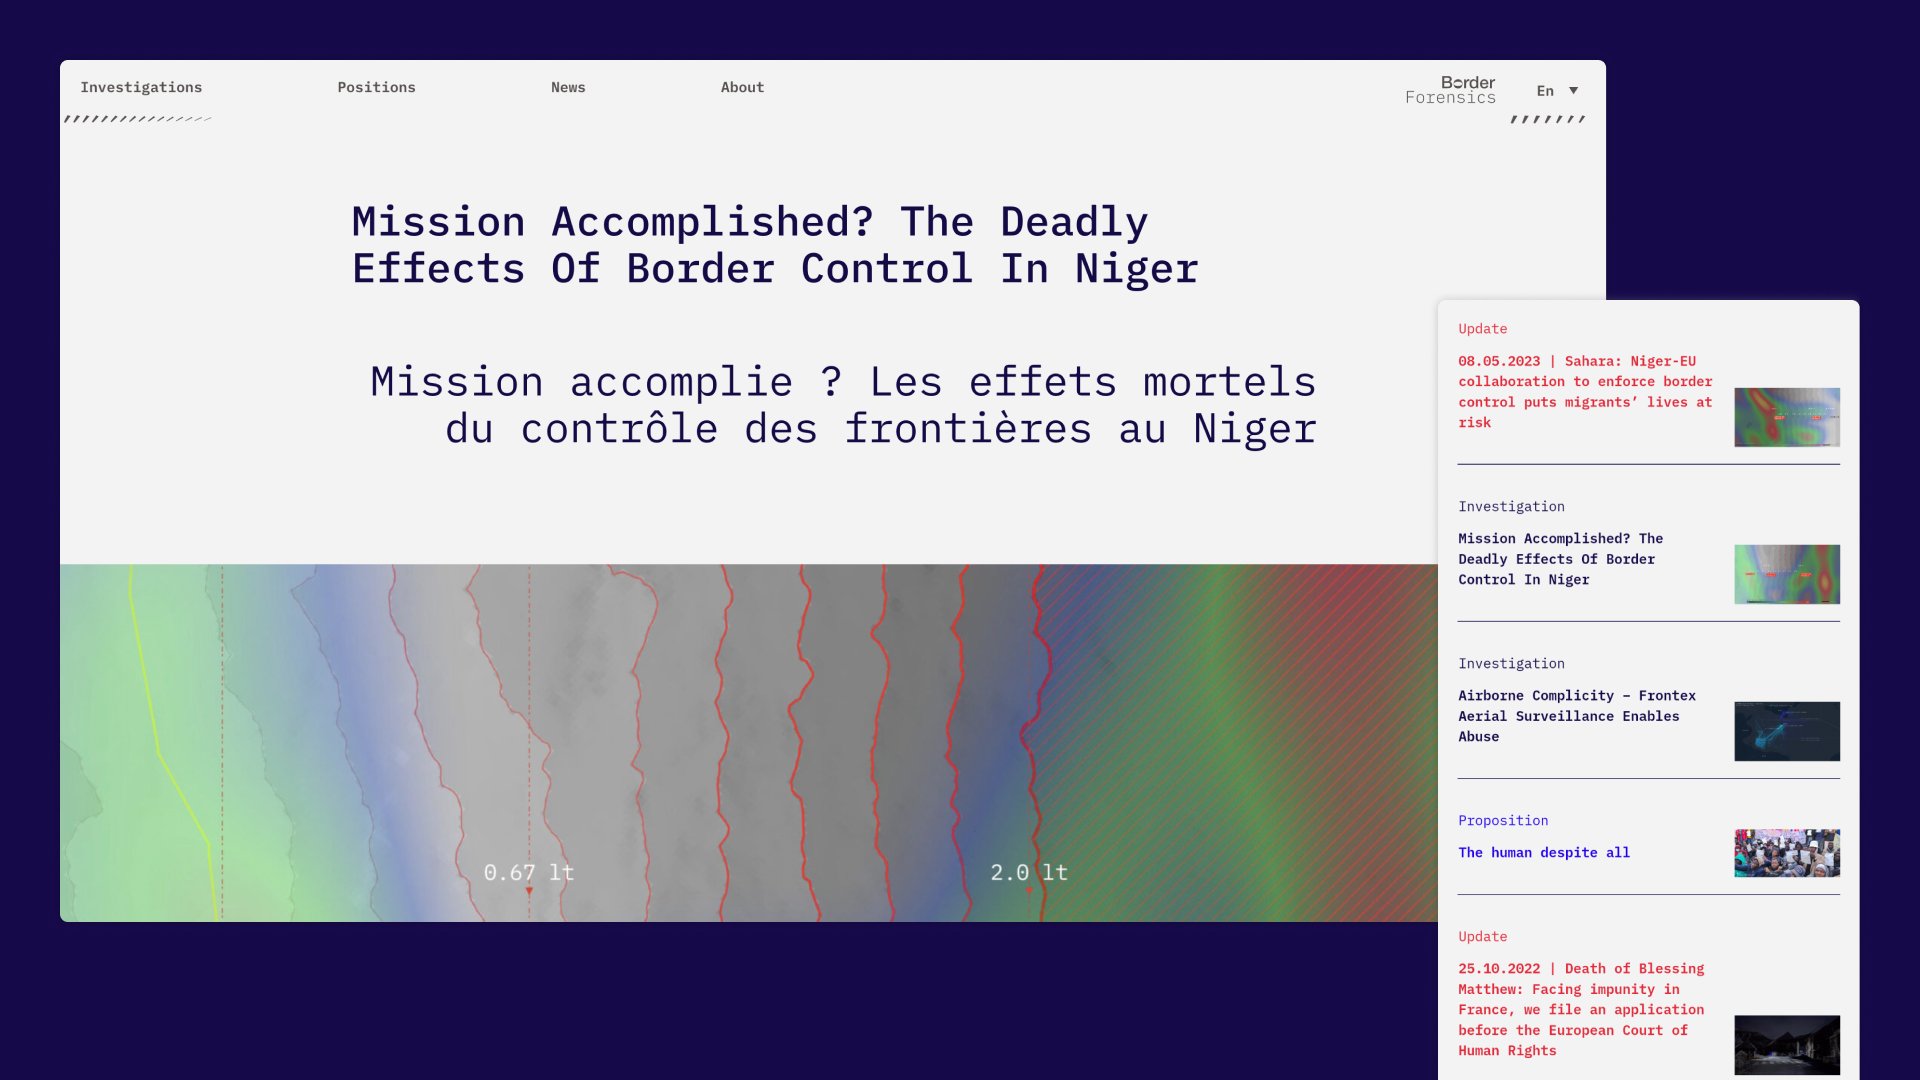The height and width of the screenshot is (1080, 1920).
Task: Click The human despite all photo
Action: [x=1787, y=853]
